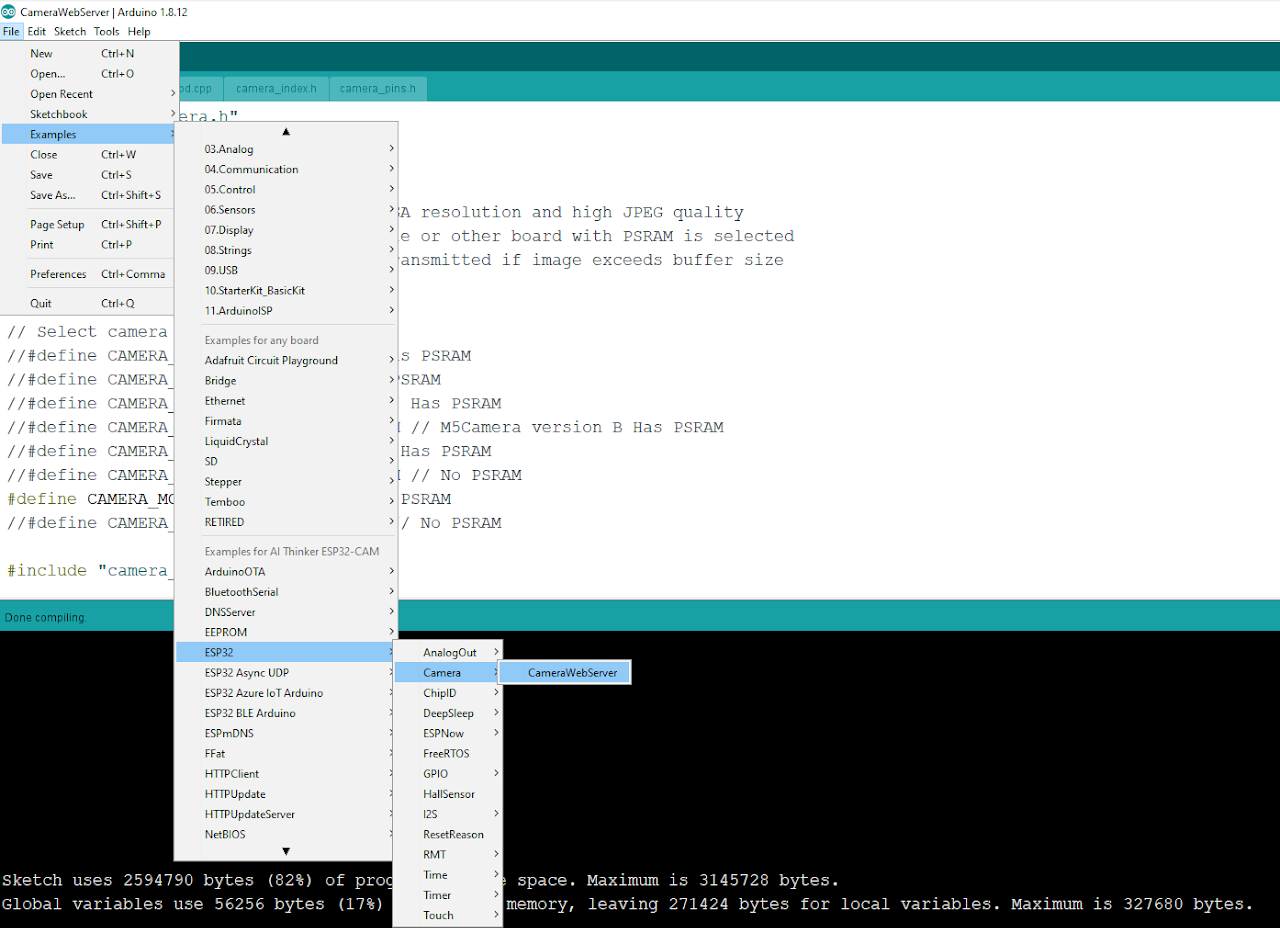Expand the 08.Strings examples
The image size is (1280, 928).
(286, 250)
